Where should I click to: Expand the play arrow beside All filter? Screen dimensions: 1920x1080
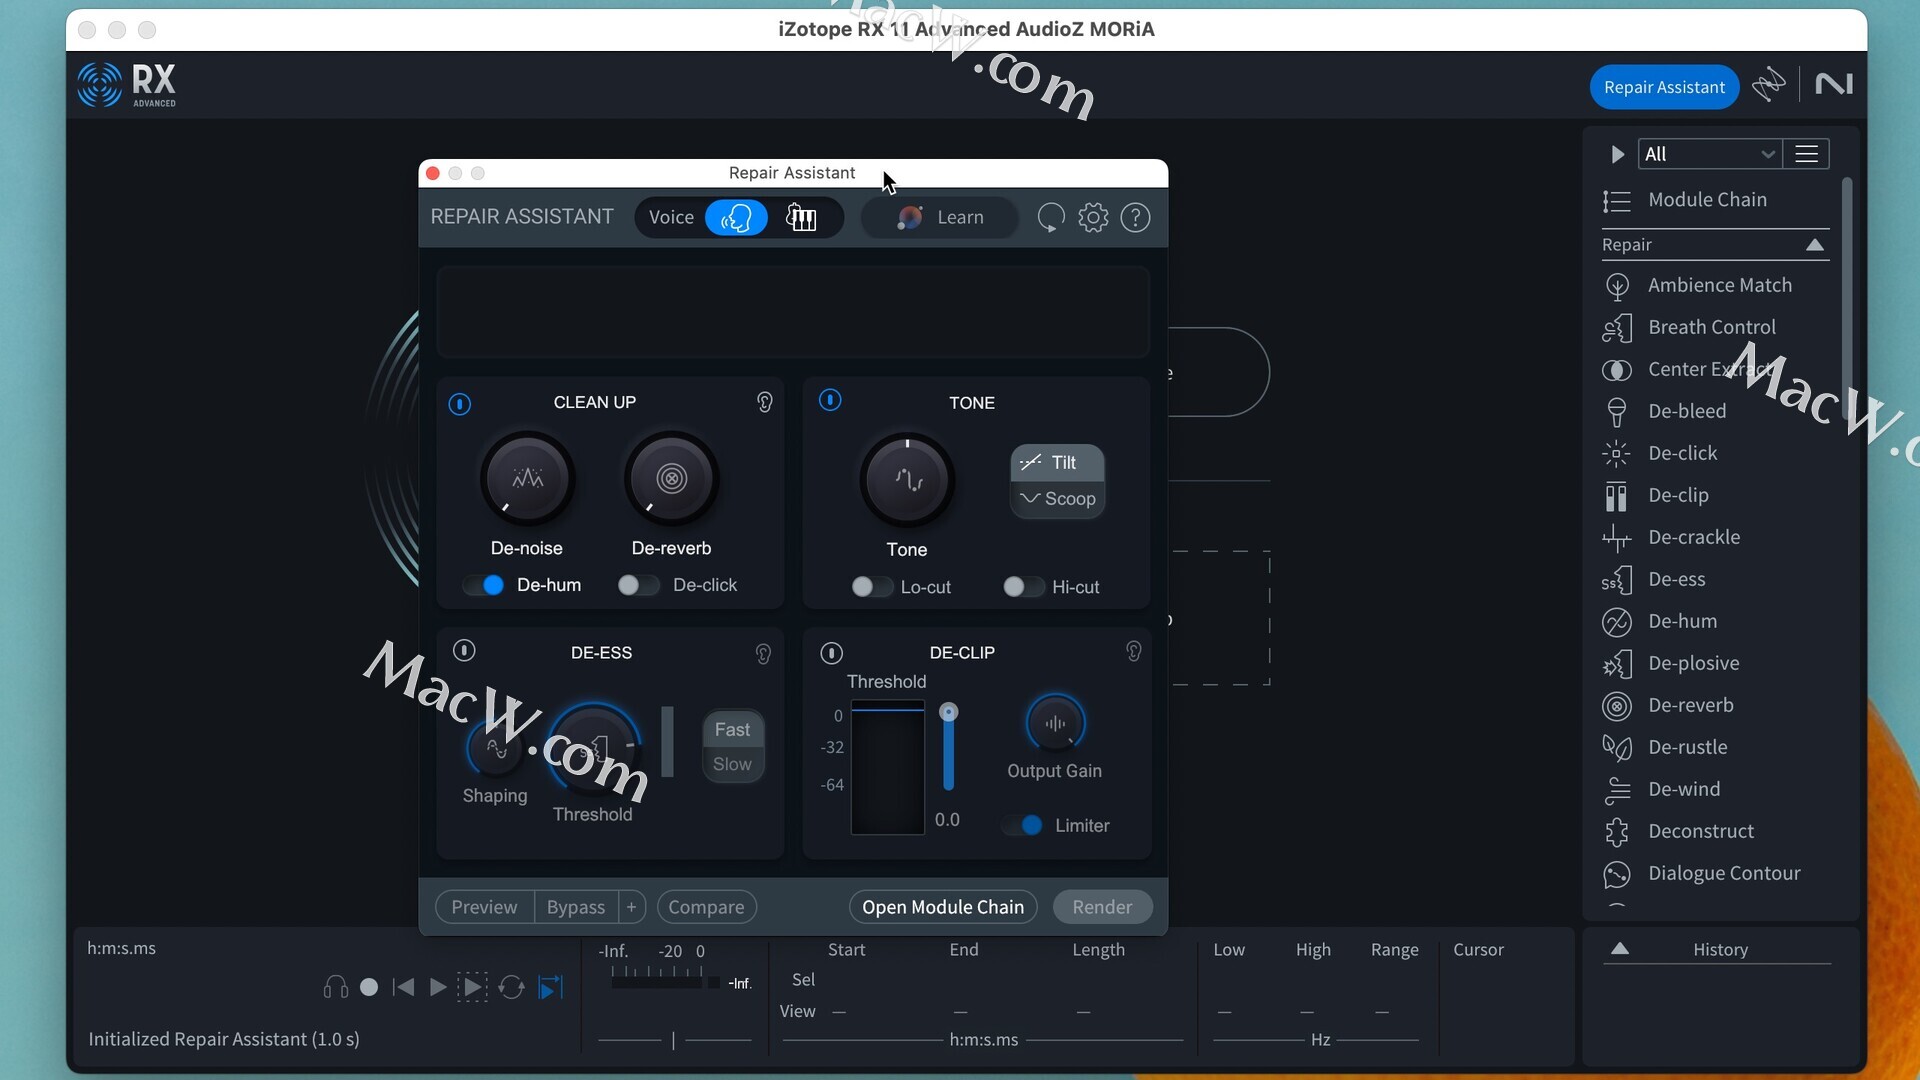[x=1617, y=154]
